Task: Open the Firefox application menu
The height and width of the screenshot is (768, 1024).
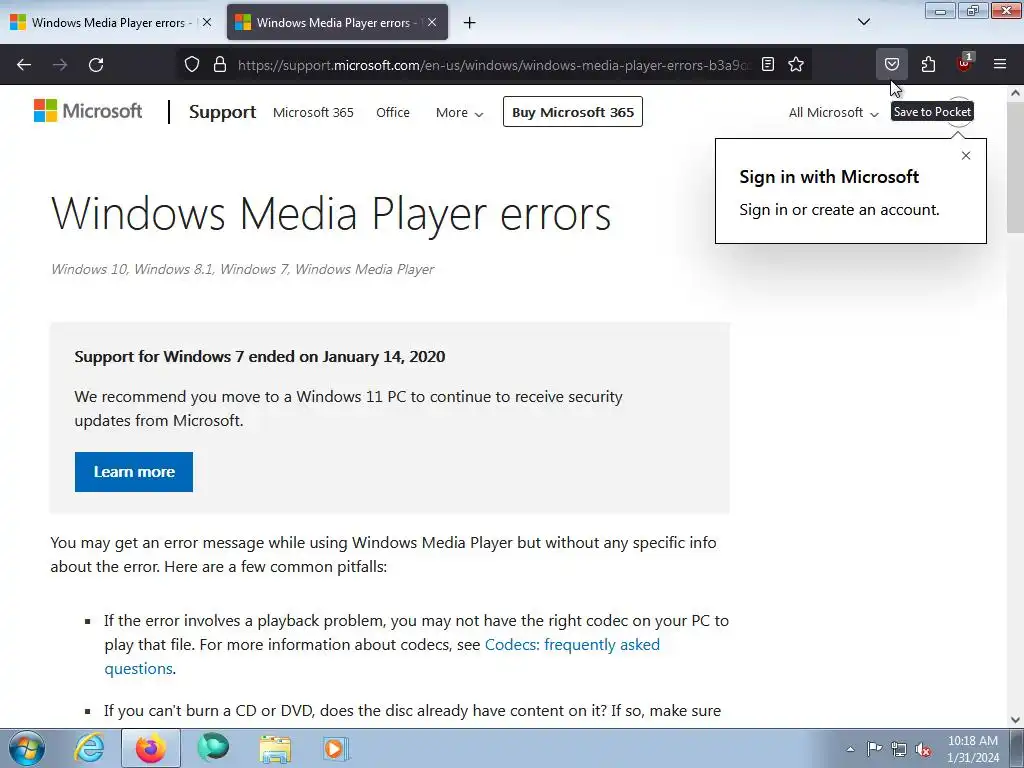Action: coord(1000,65)
